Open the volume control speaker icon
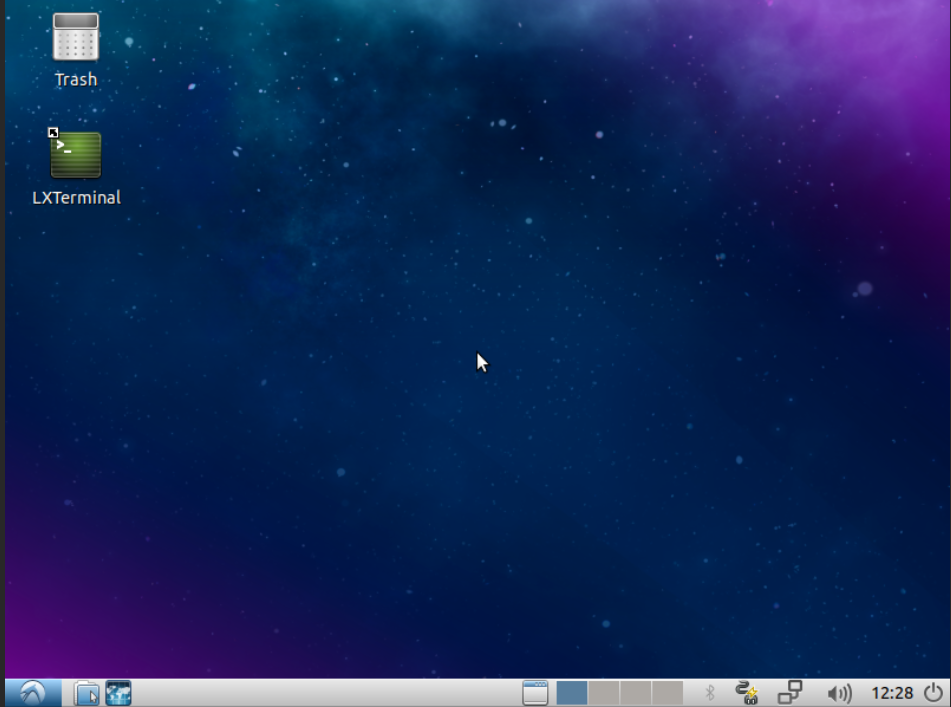The height and width of the screenshot is (707, 951). pyautogui.click(x=839, y=692)
